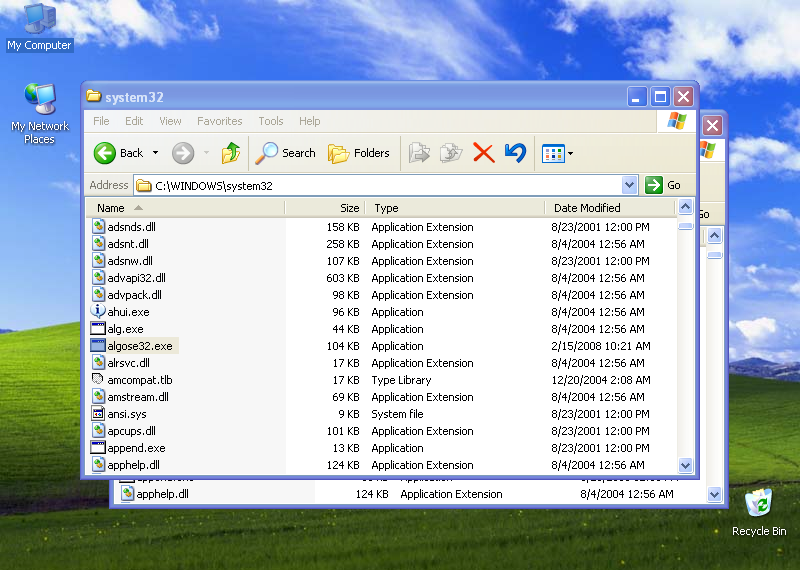800x570 pixels.
Task: Sort by the Size column header
Action: 325,208
